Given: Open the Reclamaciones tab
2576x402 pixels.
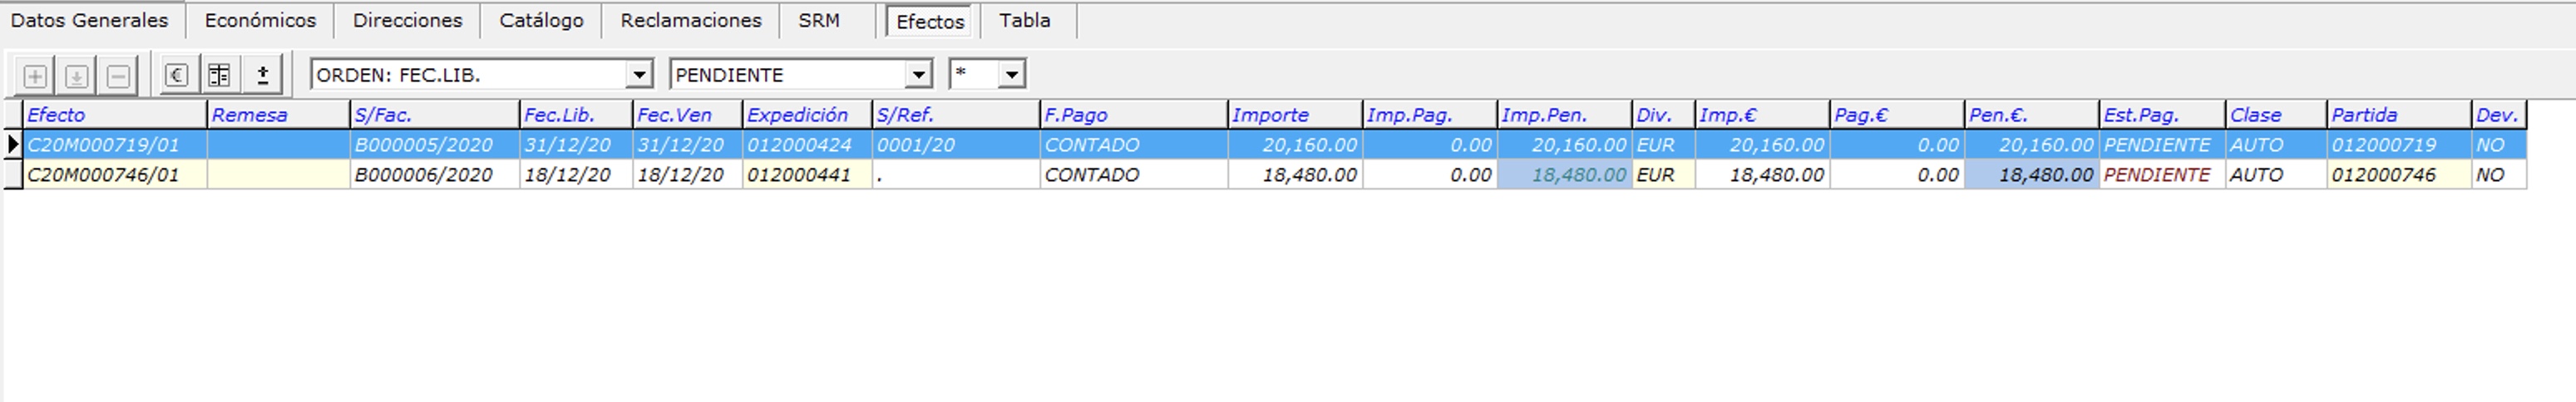Looking at the screenshot, I should tap(690, 21).
